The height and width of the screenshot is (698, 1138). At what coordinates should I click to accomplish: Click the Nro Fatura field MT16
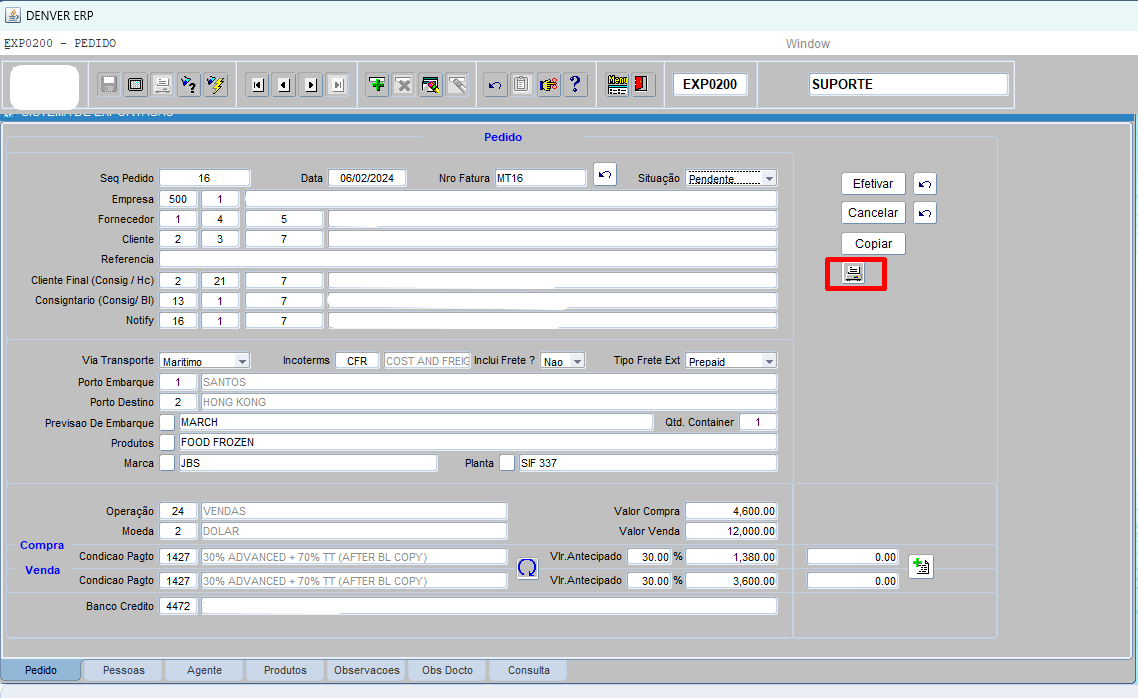[541, 178]
